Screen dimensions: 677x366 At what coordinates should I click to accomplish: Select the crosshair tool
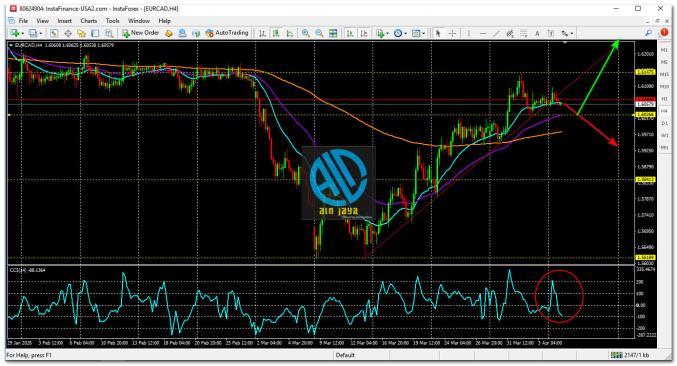click(x=452, y=33)
